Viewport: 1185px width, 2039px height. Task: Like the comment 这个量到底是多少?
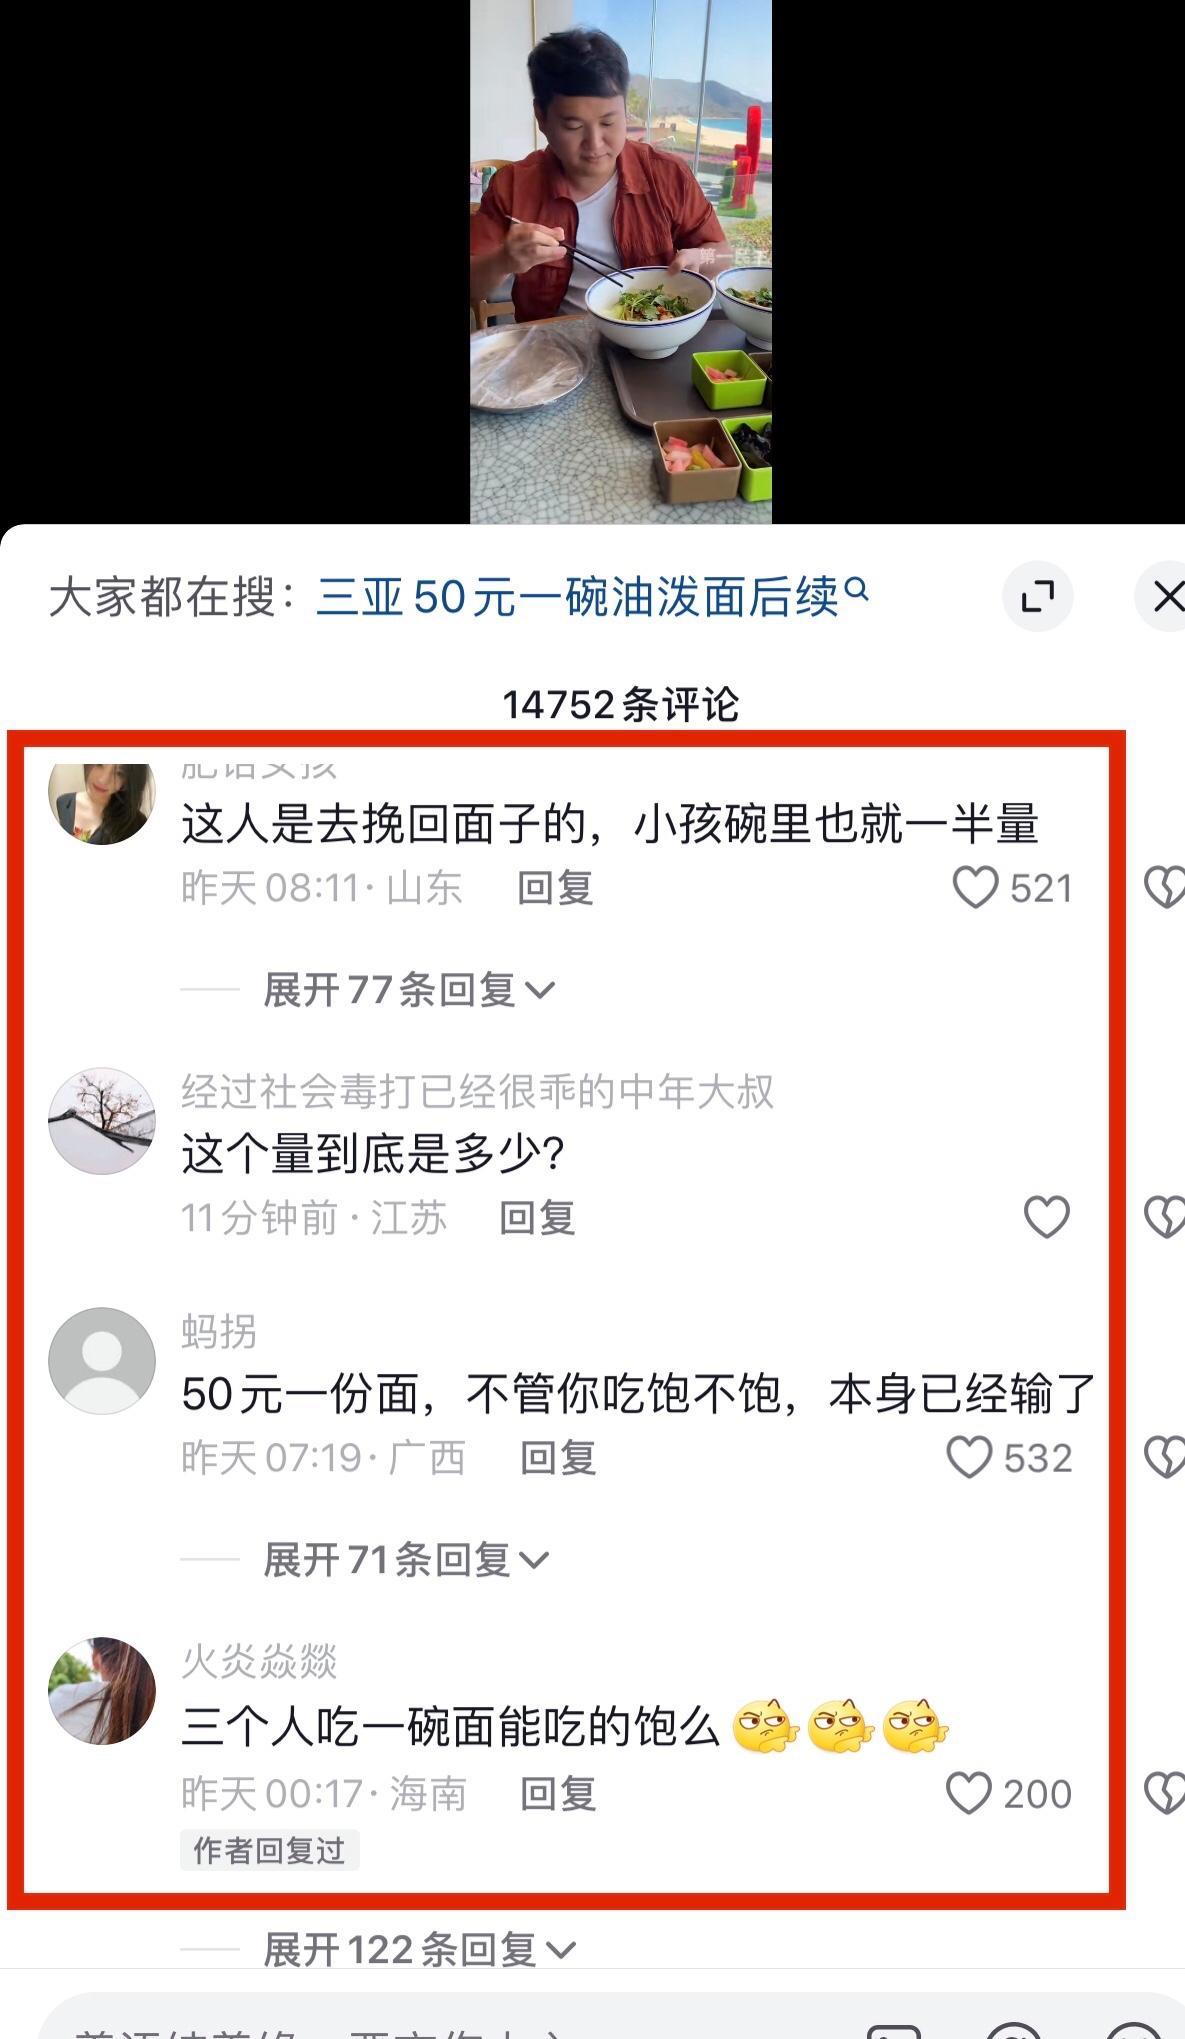pos(1047,1217)
